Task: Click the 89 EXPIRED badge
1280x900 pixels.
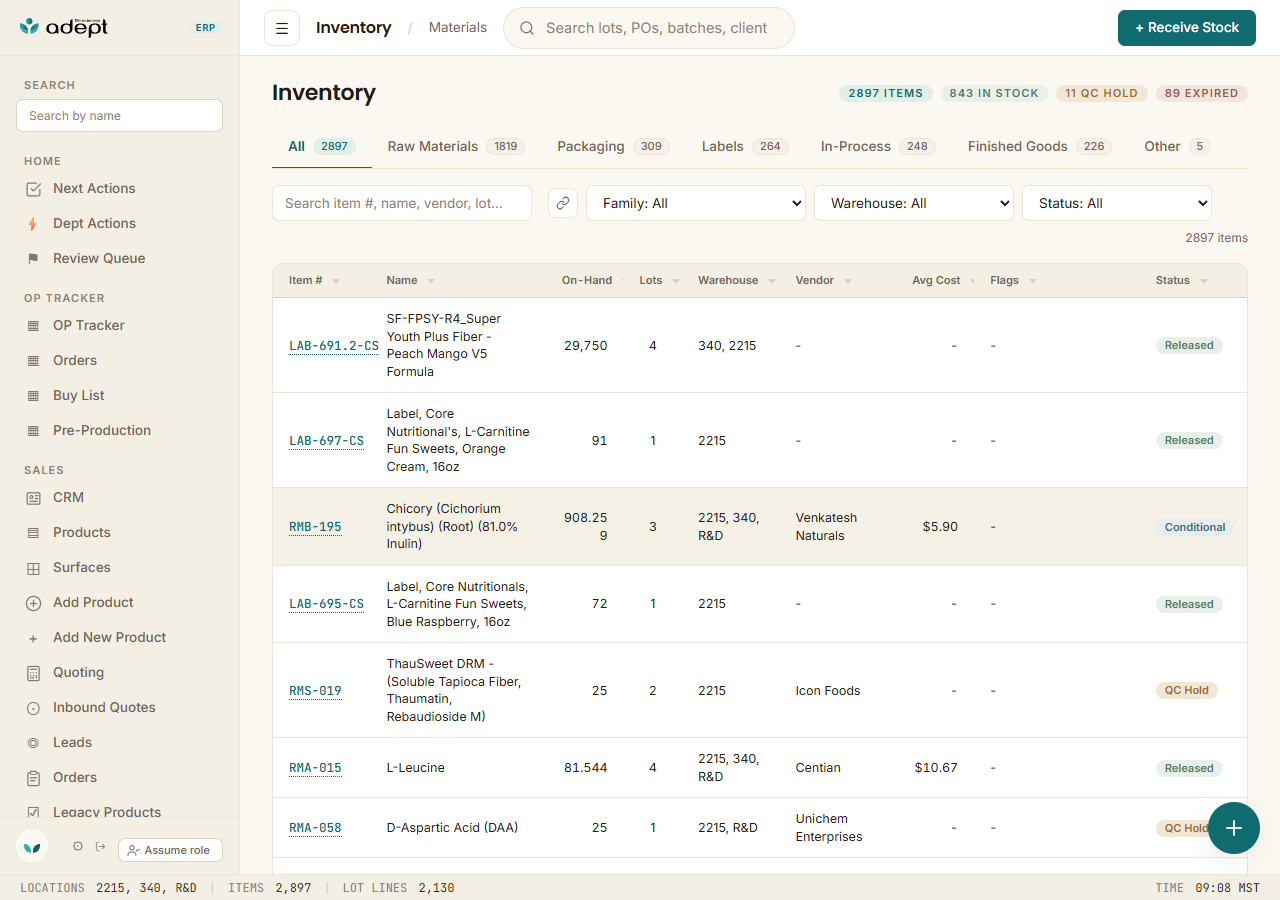Action: tap(1201, 93)
